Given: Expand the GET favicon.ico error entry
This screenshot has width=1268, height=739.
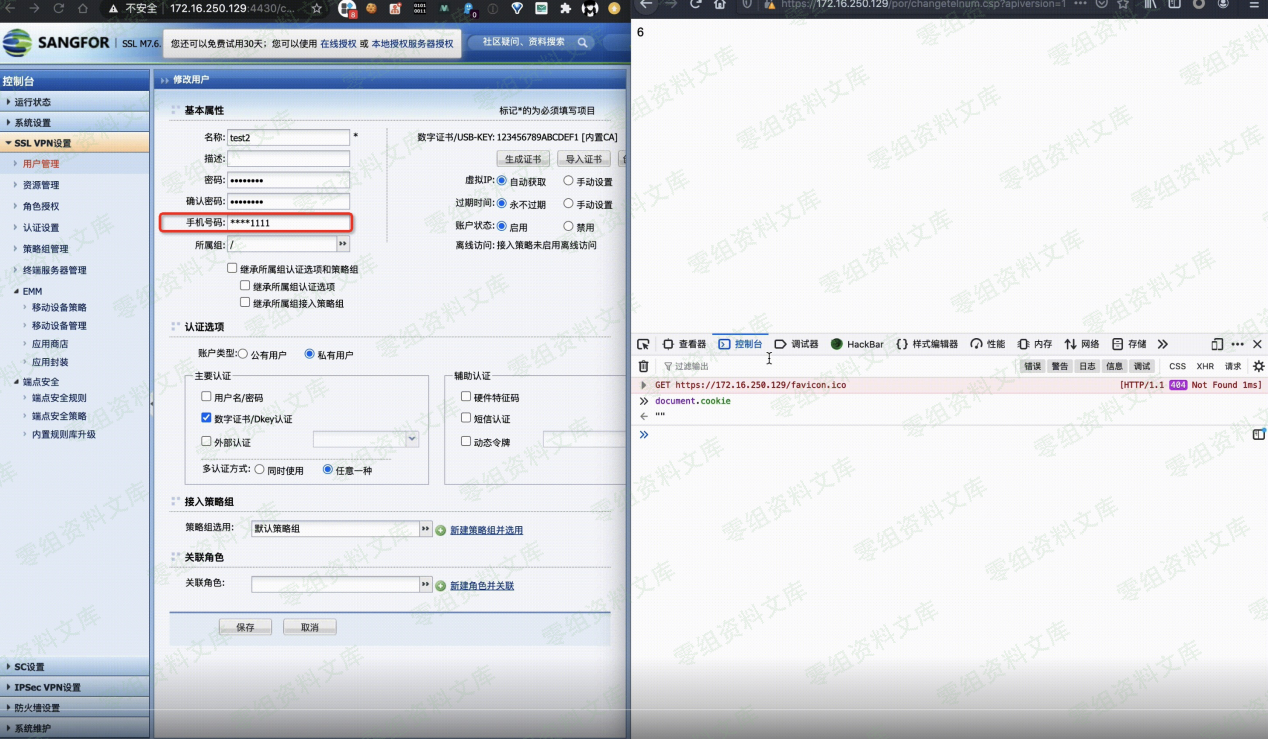Looking at the screenshot, I should point(644,385).
